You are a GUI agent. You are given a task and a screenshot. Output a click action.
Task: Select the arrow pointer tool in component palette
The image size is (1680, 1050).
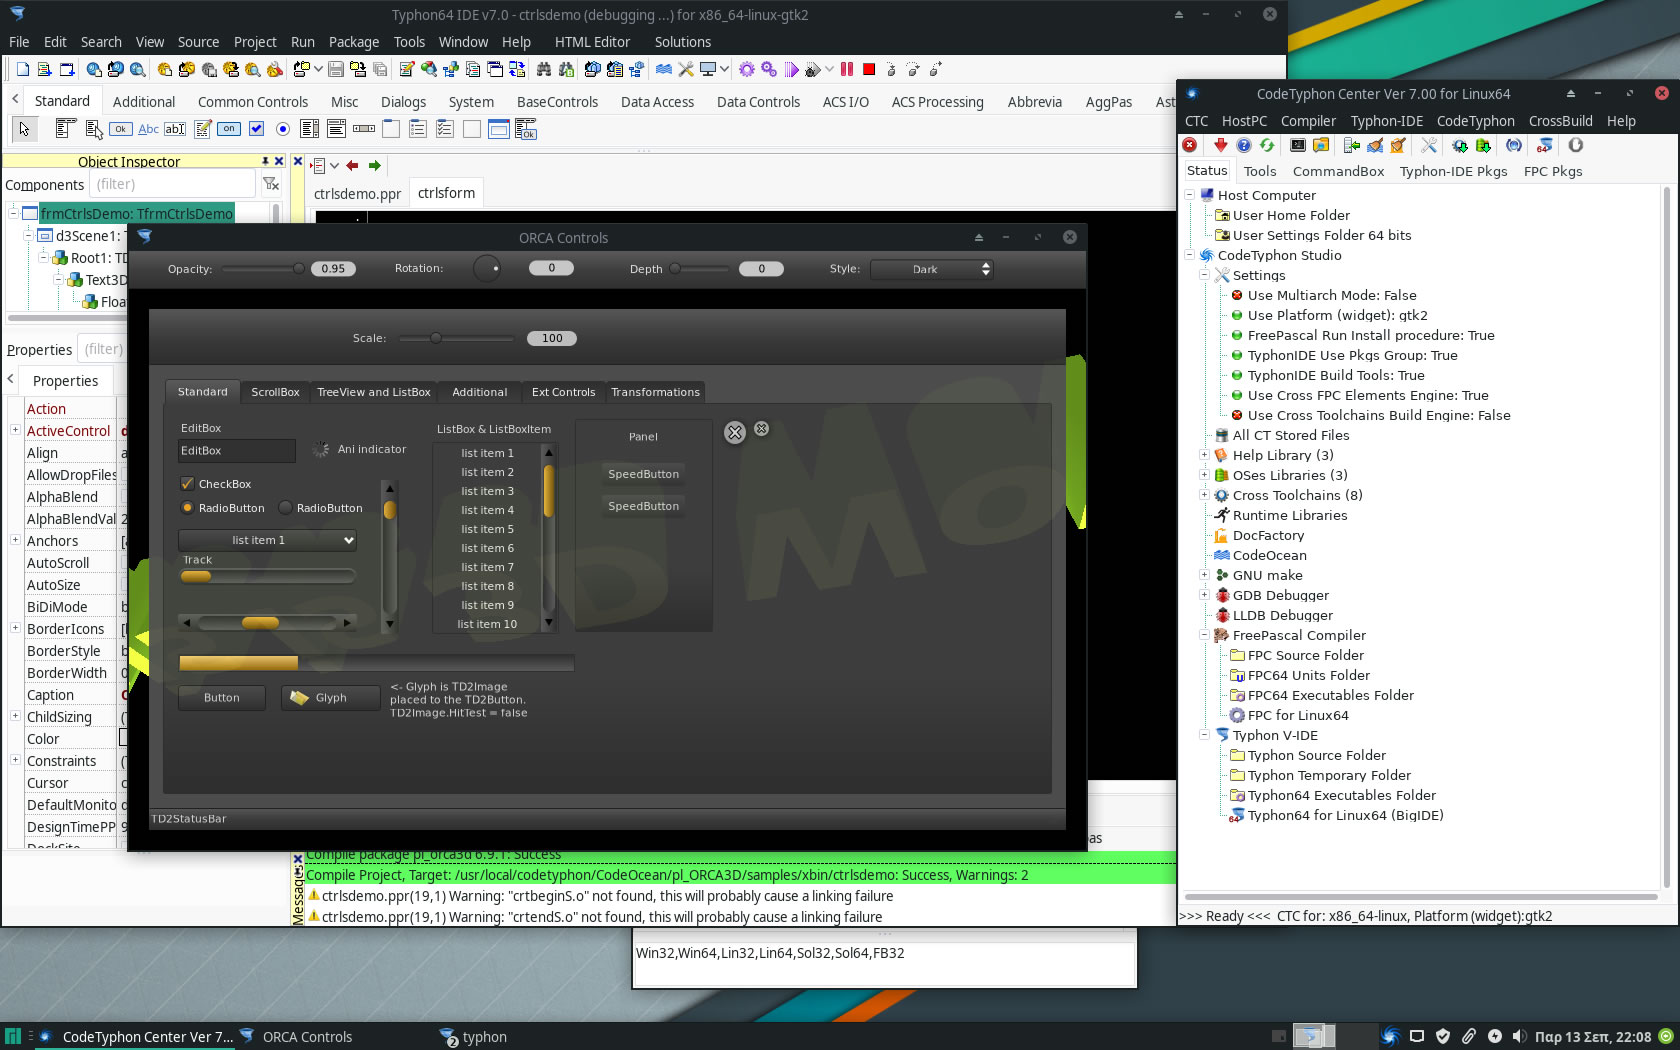pos(24,129)
